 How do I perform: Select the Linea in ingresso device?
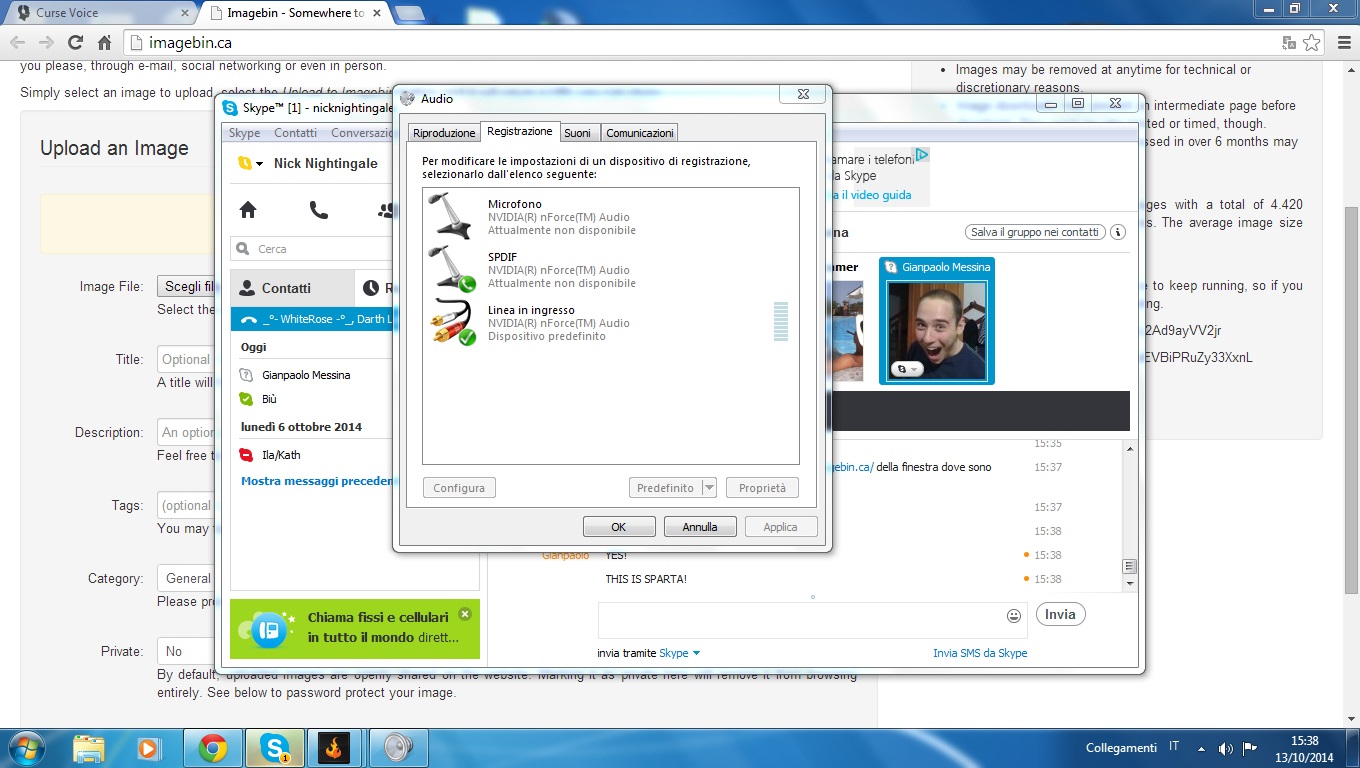(610, 322)
